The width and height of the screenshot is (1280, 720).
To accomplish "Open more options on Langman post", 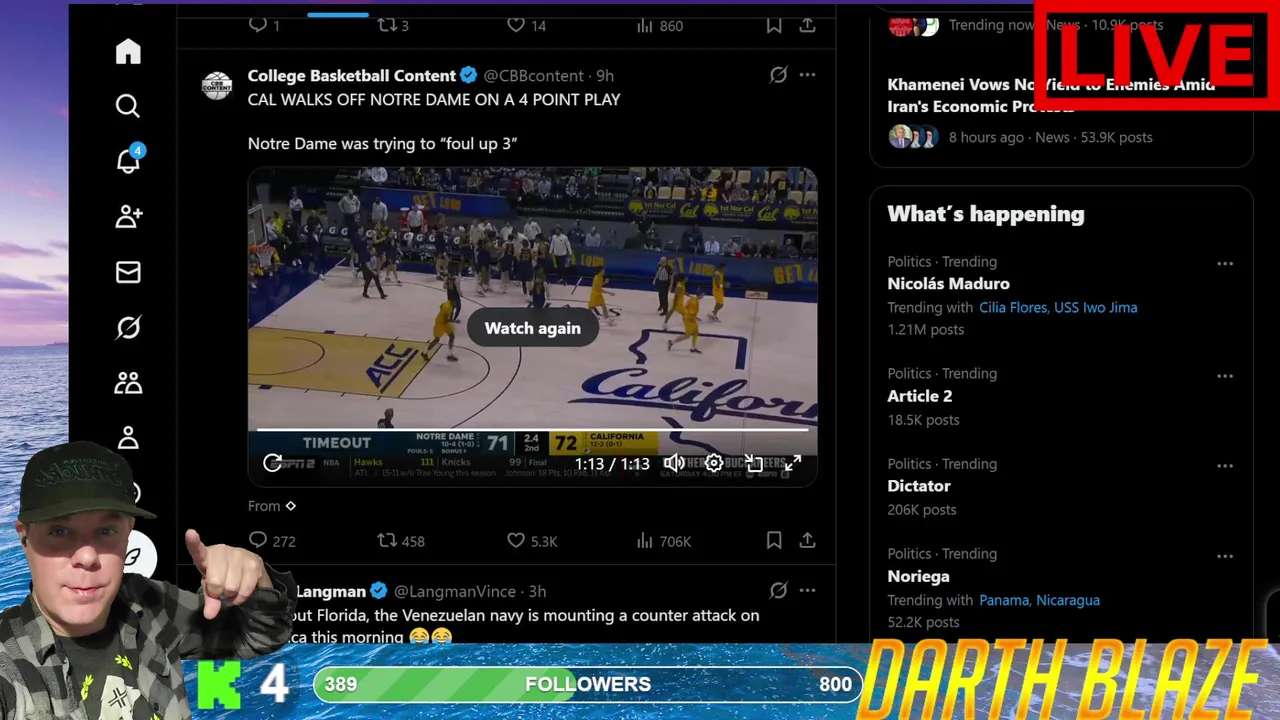I will coord(807,590).
